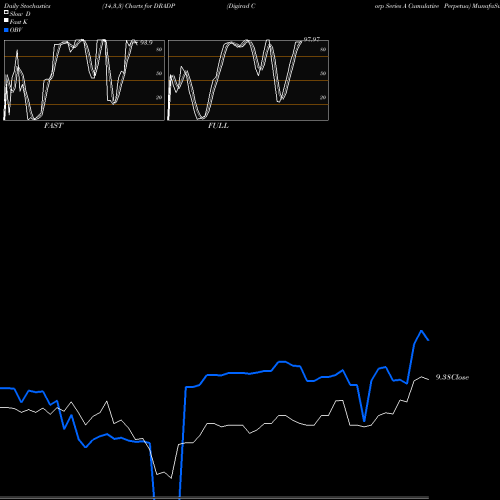Click the Fast K legend swatch
Image resolution: width=500 pixels, height=500 pixels.
(x=6, y=20)
